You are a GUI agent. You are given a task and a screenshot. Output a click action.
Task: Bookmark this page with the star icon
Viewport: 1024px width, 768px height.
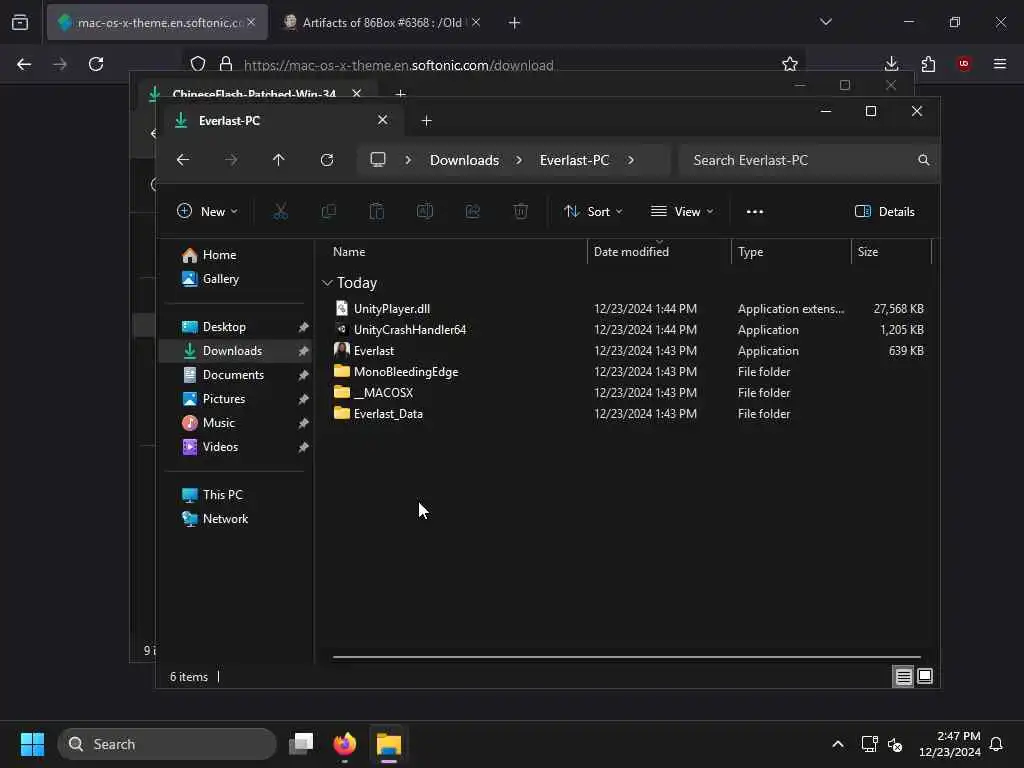click(x=790, y=64)
